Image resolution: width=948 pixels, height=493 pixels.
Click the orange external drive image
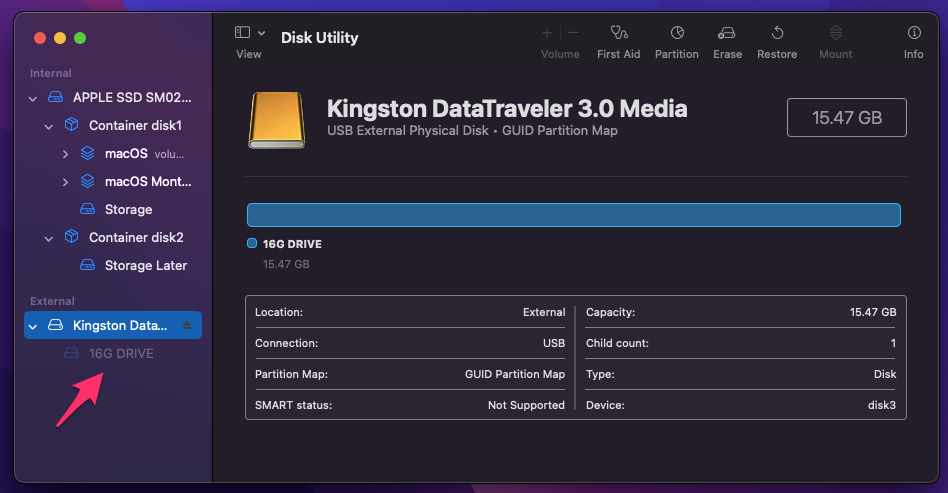click(x=276, y=120)
